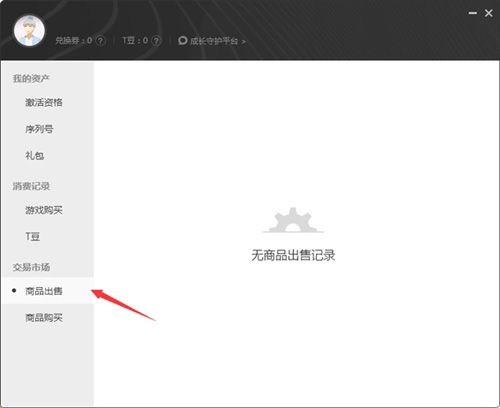The image size is (500, 408).
Task: Select 商品出售 in the sidebar
Action: click(x=48, y=291)
